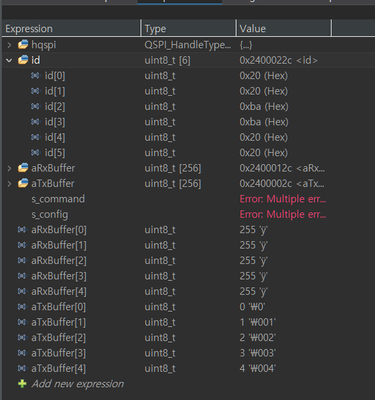Click the value of aRxBuffer[2]
This screenshot has width=375, height=400.
(254, 261)
